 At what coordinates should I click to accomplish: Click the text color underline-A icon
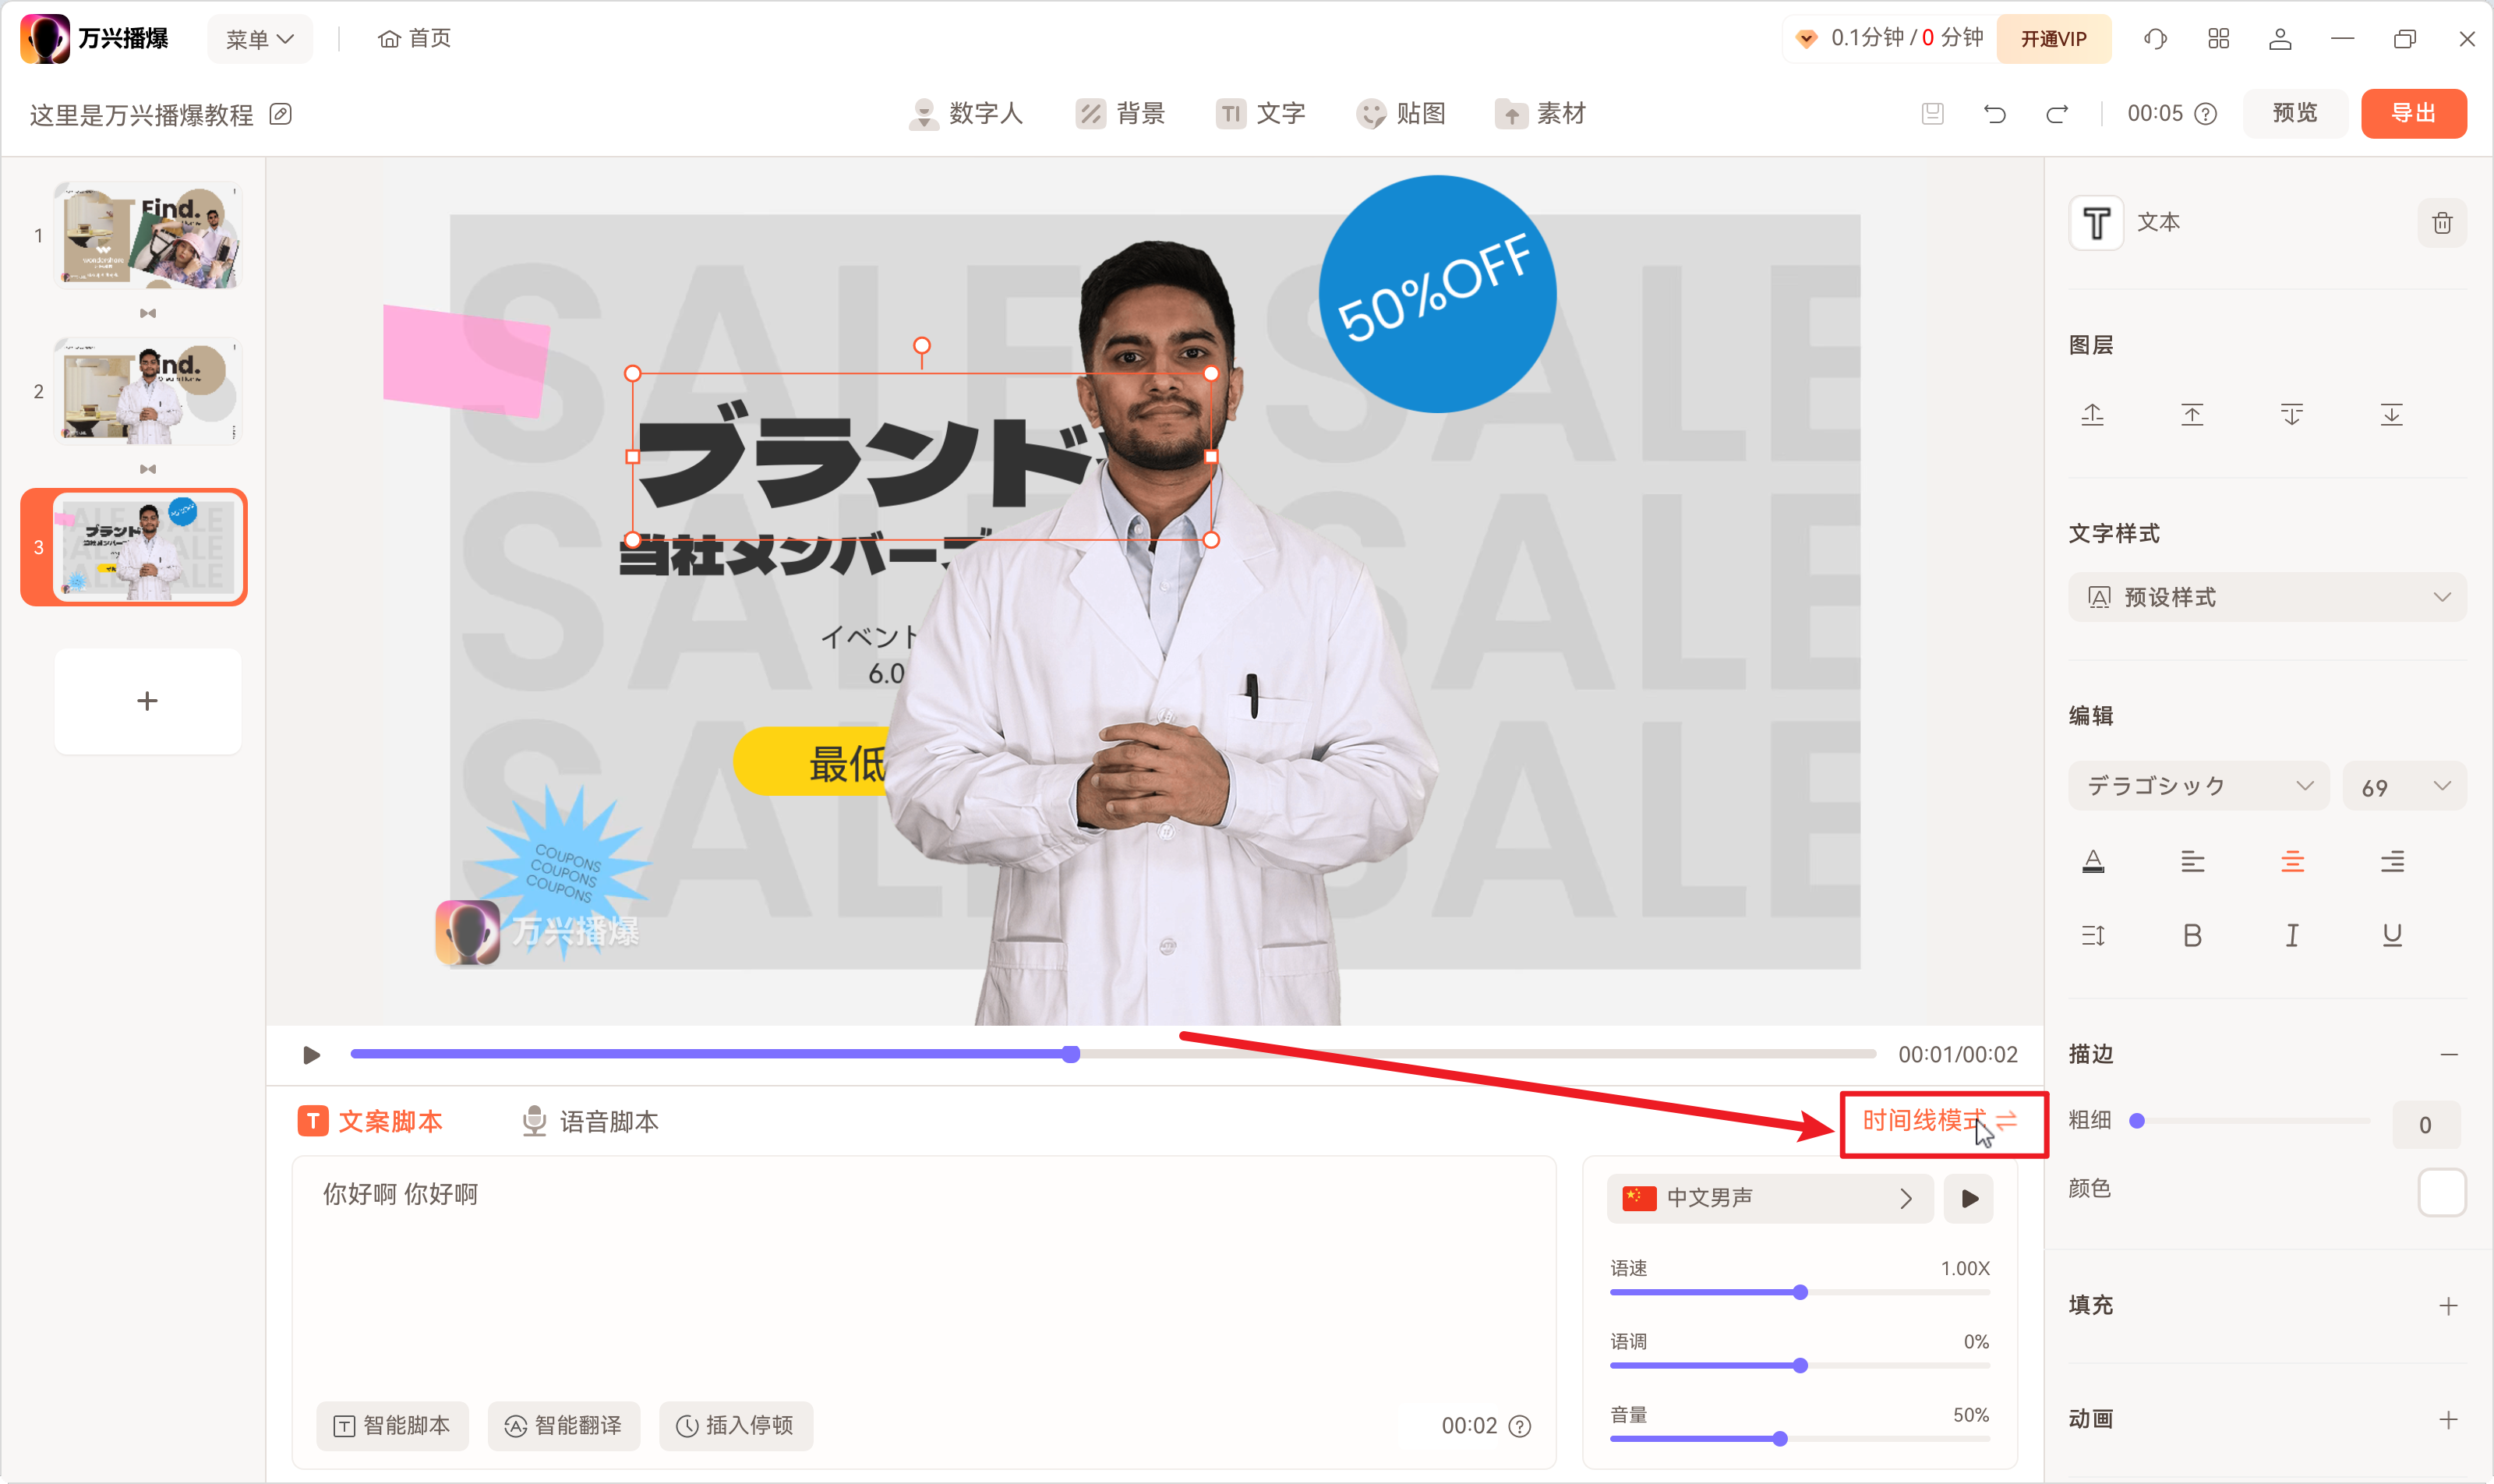pos(2093,861)
